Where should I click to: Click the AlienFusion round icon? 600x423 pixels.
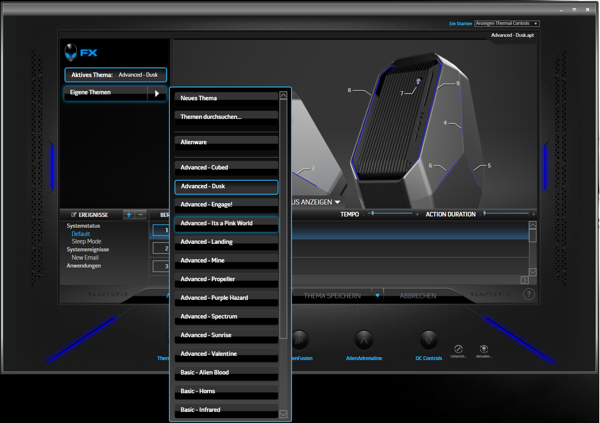(x=300, y=340)
